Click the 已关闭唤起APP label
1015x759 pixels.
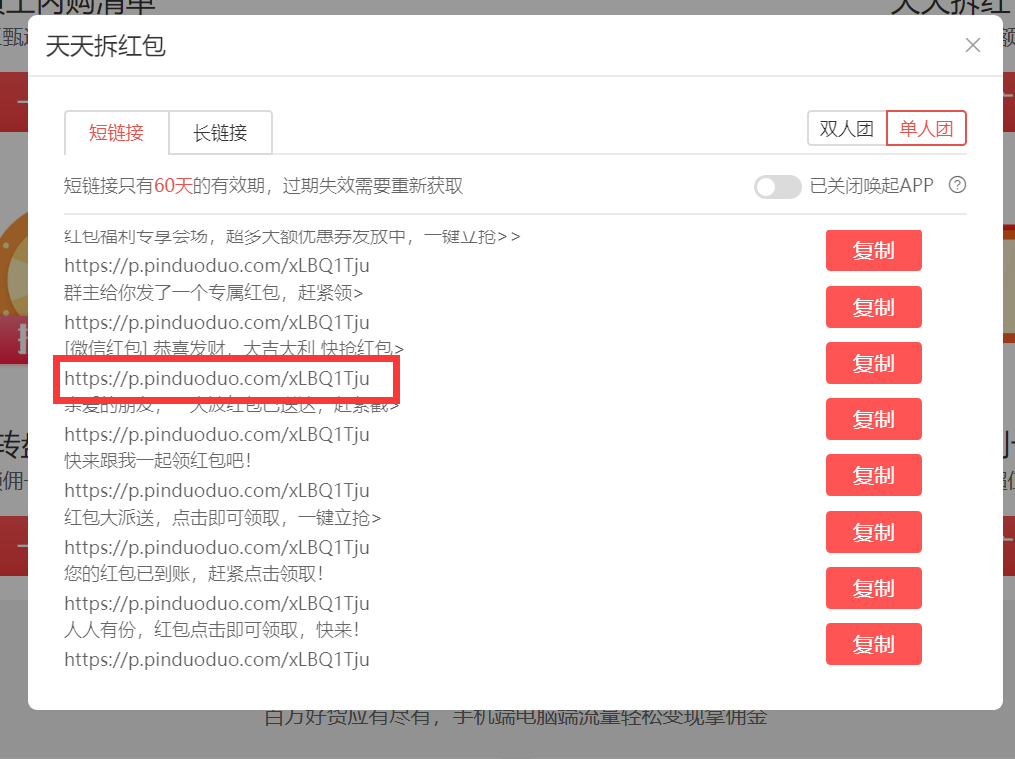[871, 186]
